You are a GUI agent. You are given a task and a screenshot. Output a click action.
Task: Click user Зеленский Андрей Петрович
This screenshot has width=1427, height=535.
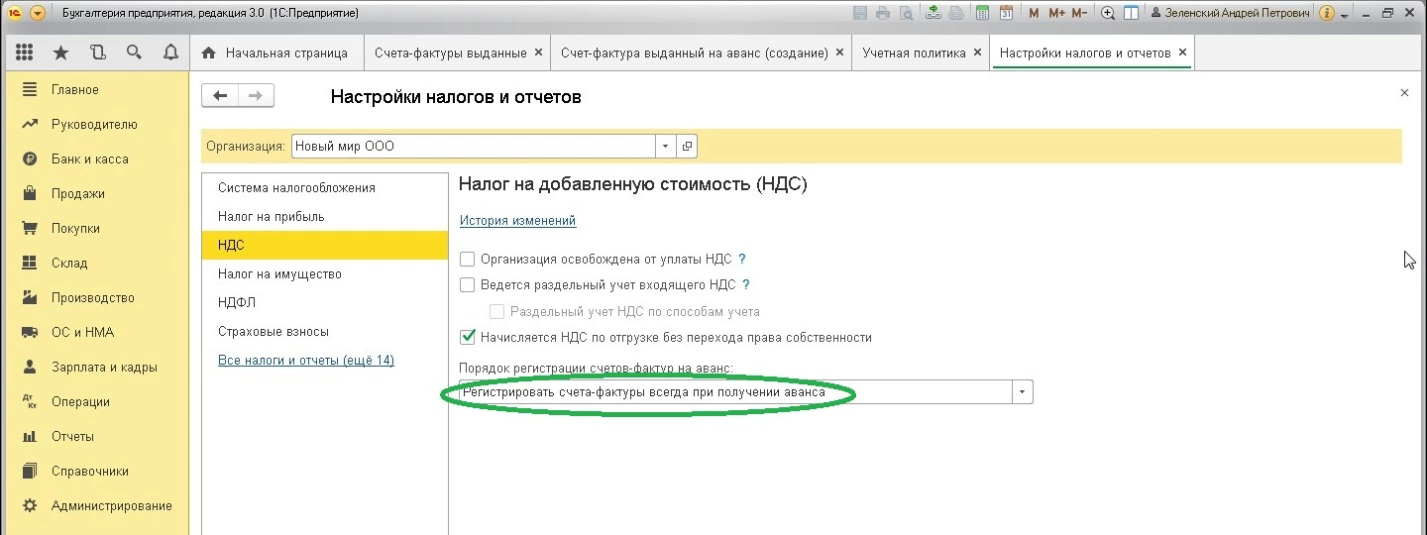(1230, 14)
